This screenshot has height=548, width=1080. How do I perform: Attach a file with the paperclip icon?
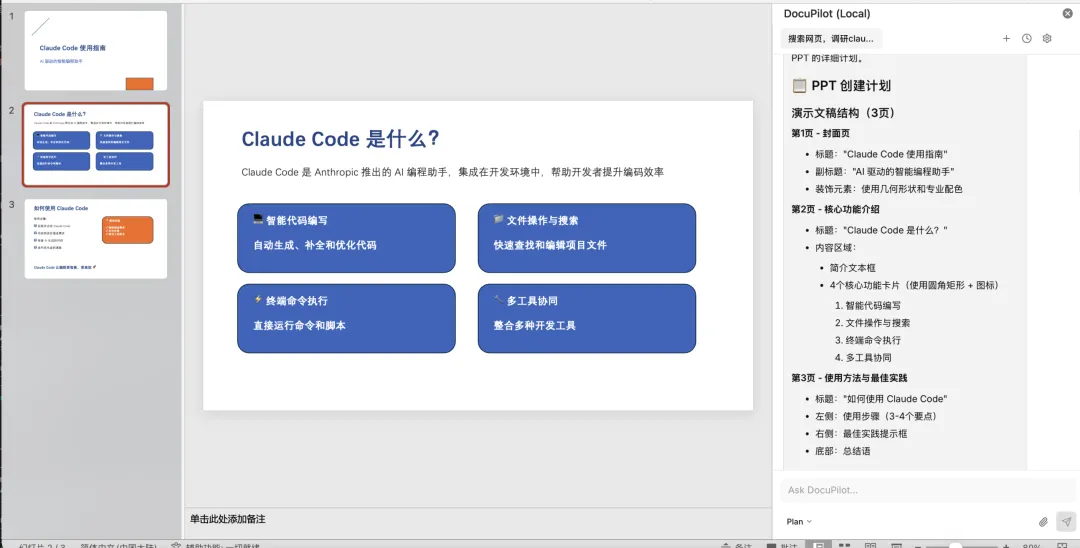click(x=1043, y=522)
